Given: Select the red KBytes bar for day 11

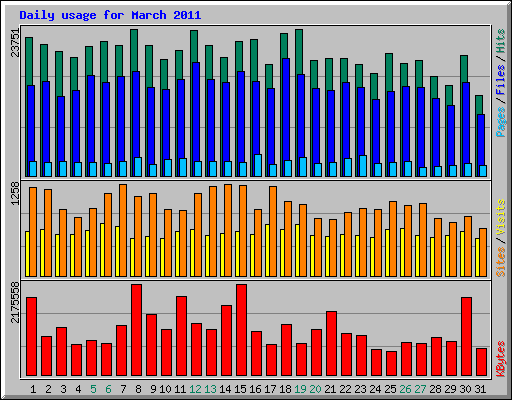Looking at the screenshot, I should [181, 336].
